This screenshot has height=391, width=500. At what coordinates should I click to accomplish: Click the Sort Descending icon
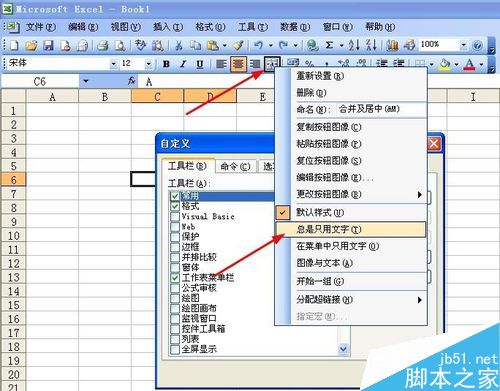pos(371,45)
